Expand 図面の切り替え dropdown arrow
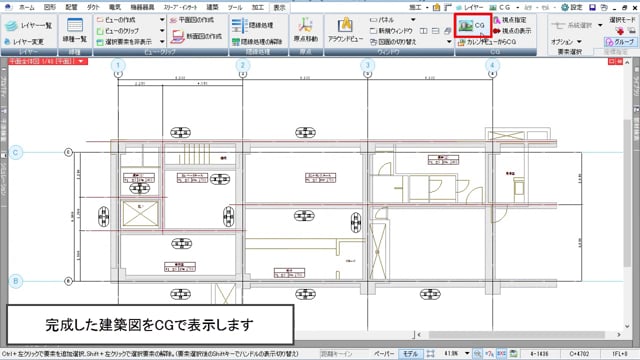The image size is (640, 360). (449, 42)
